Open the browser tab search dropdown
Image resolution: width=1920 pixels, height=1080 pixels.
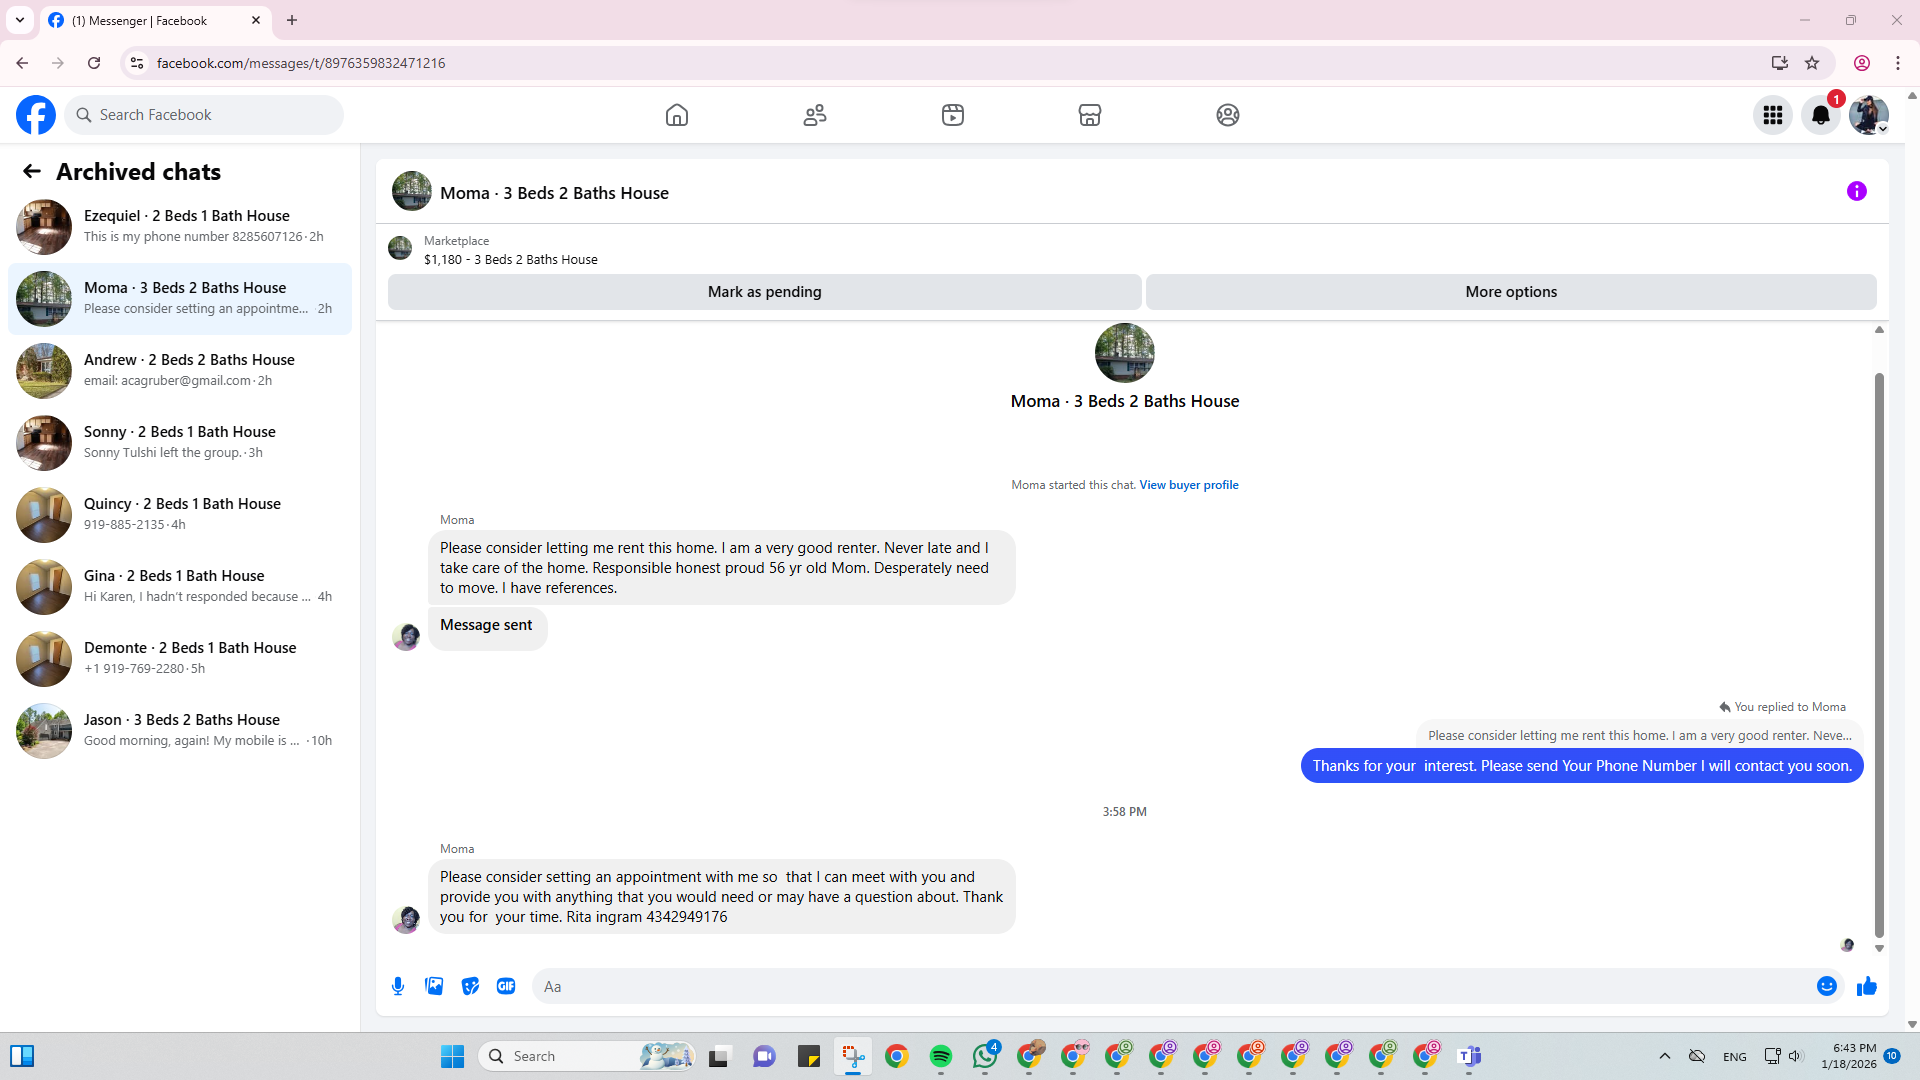[x=20, y=20]
